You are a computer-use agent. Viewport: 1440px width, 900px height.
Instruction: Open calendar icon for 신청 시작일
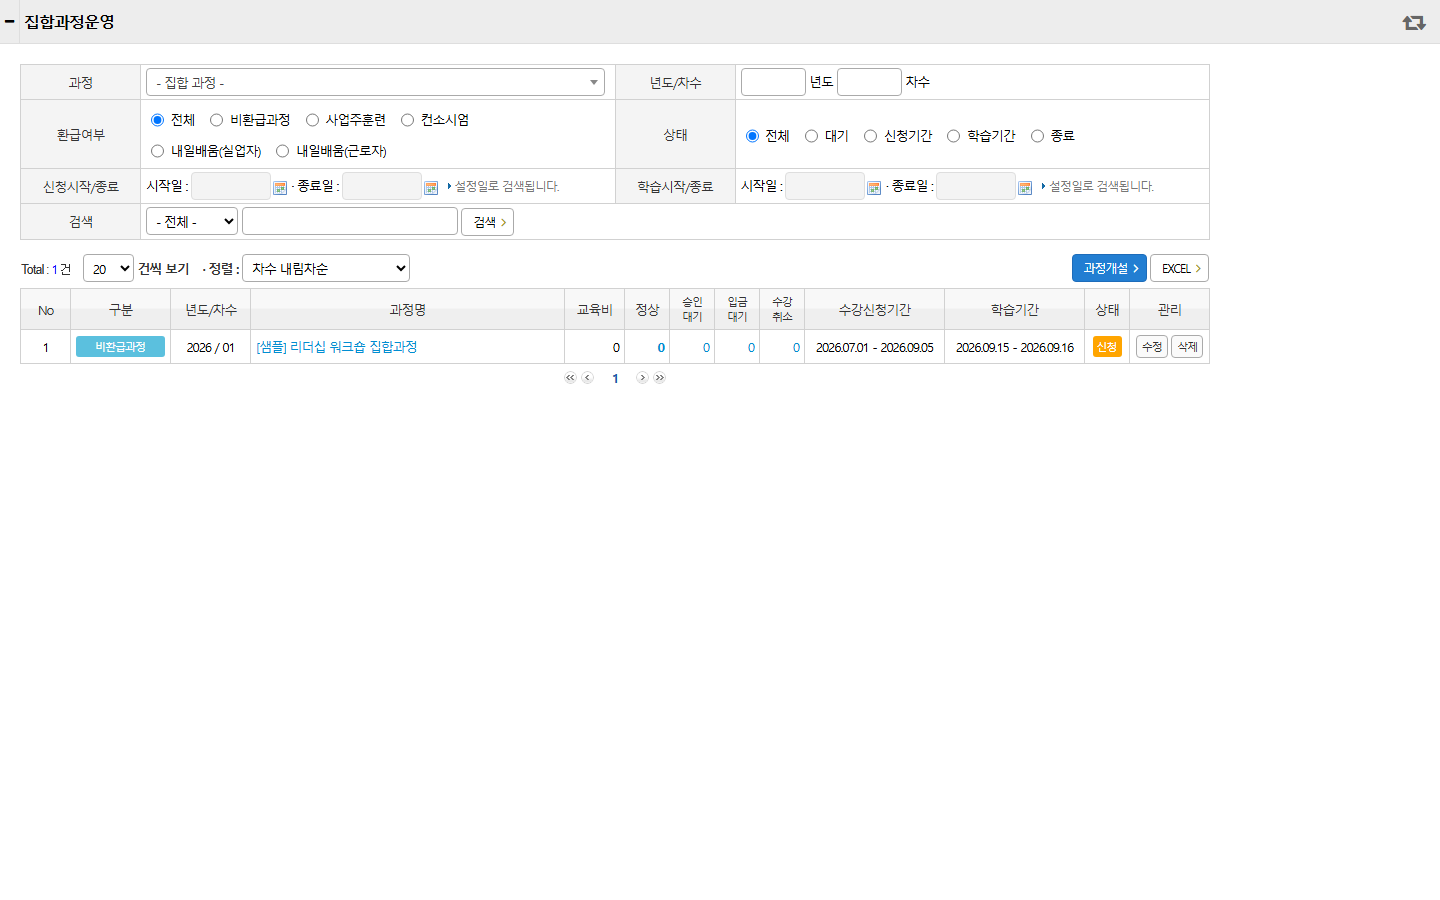click(280, 188)
